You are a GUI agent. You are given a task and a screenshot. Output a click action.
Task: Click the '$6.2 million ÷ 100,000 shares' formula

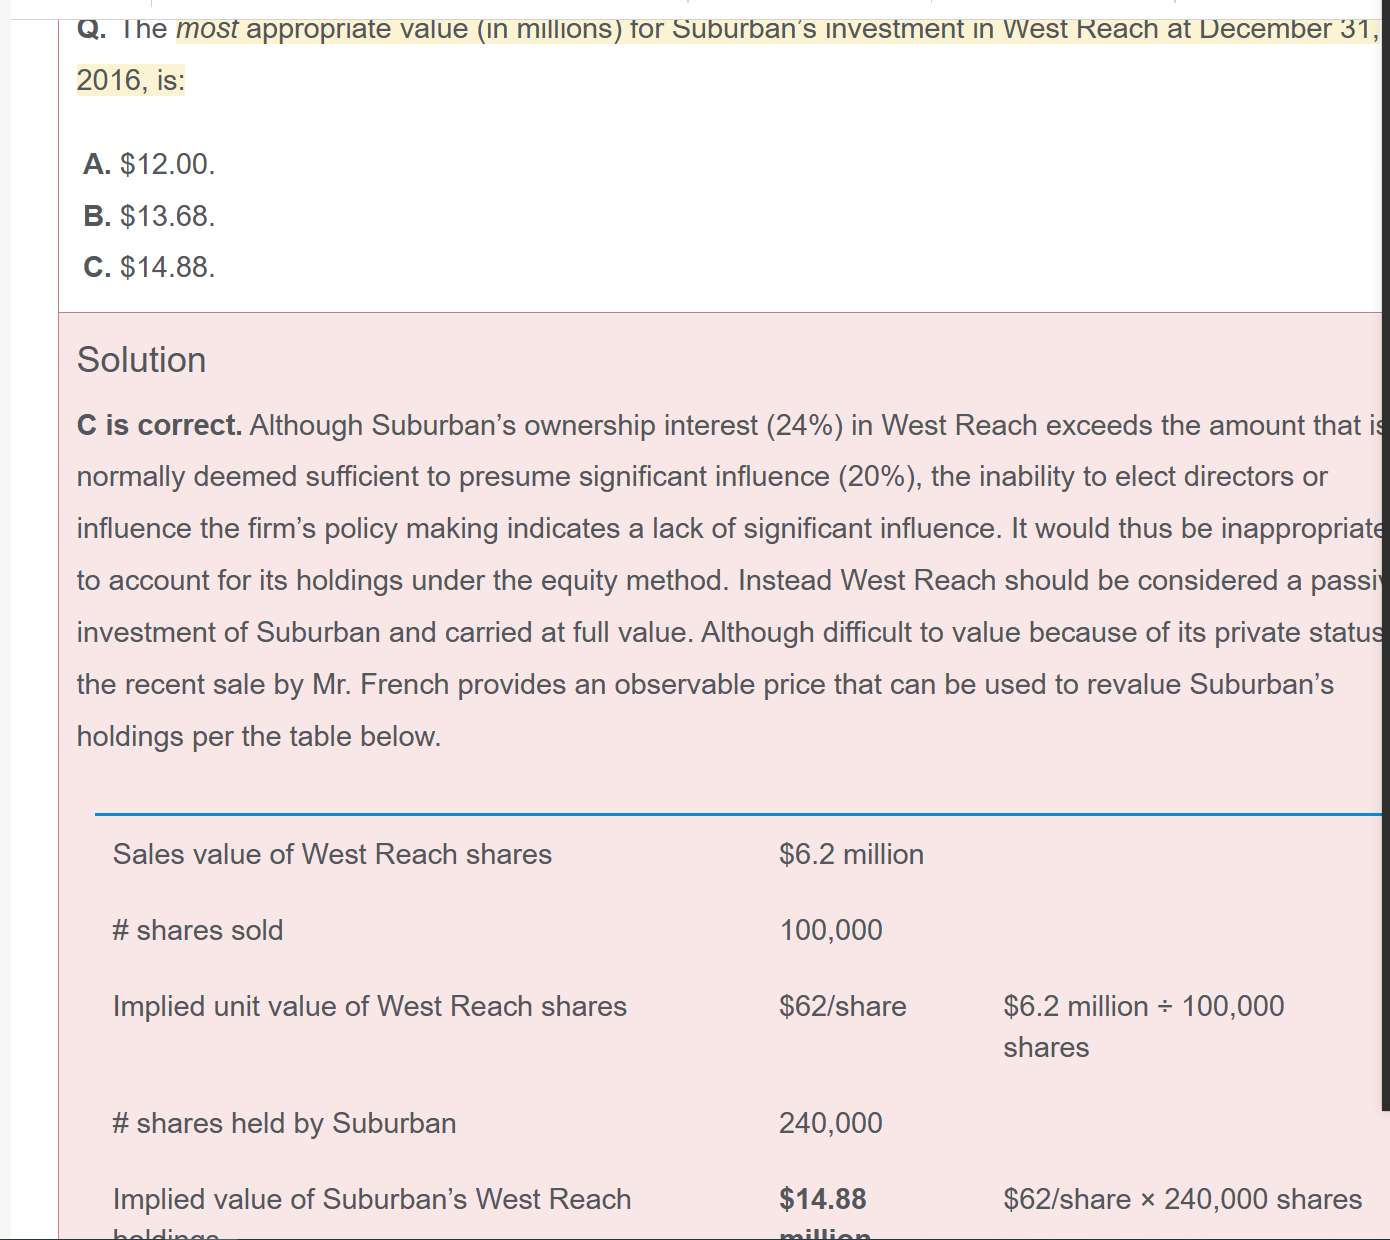tap(1144, 1027)
